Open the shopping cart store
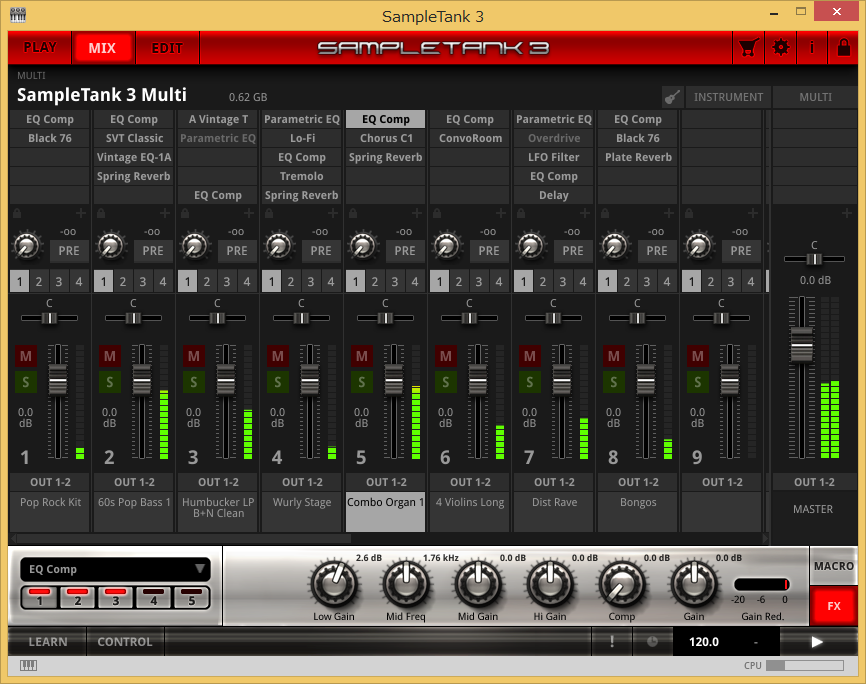The height and width of the screenshot is (684, 866). 748,48
